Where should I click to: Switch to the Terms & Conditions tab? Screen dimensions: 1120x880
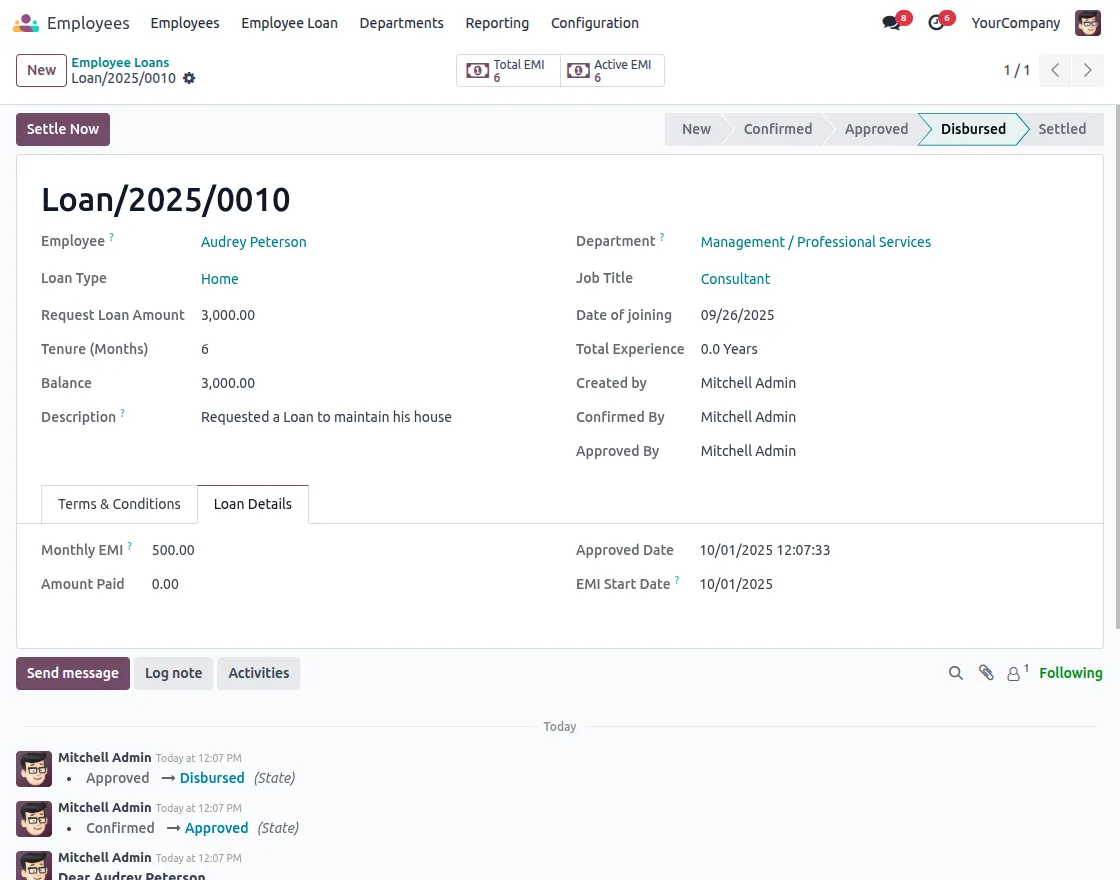pos(119,504)
